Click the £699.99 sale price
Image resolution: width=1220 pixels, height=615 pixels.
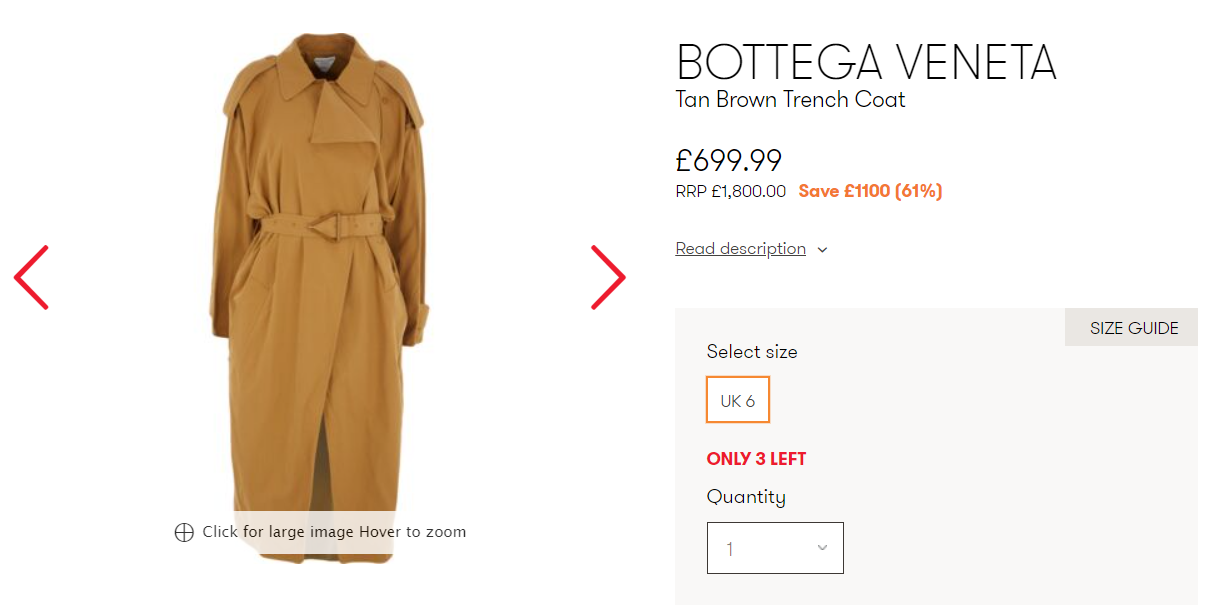(728, 160)
